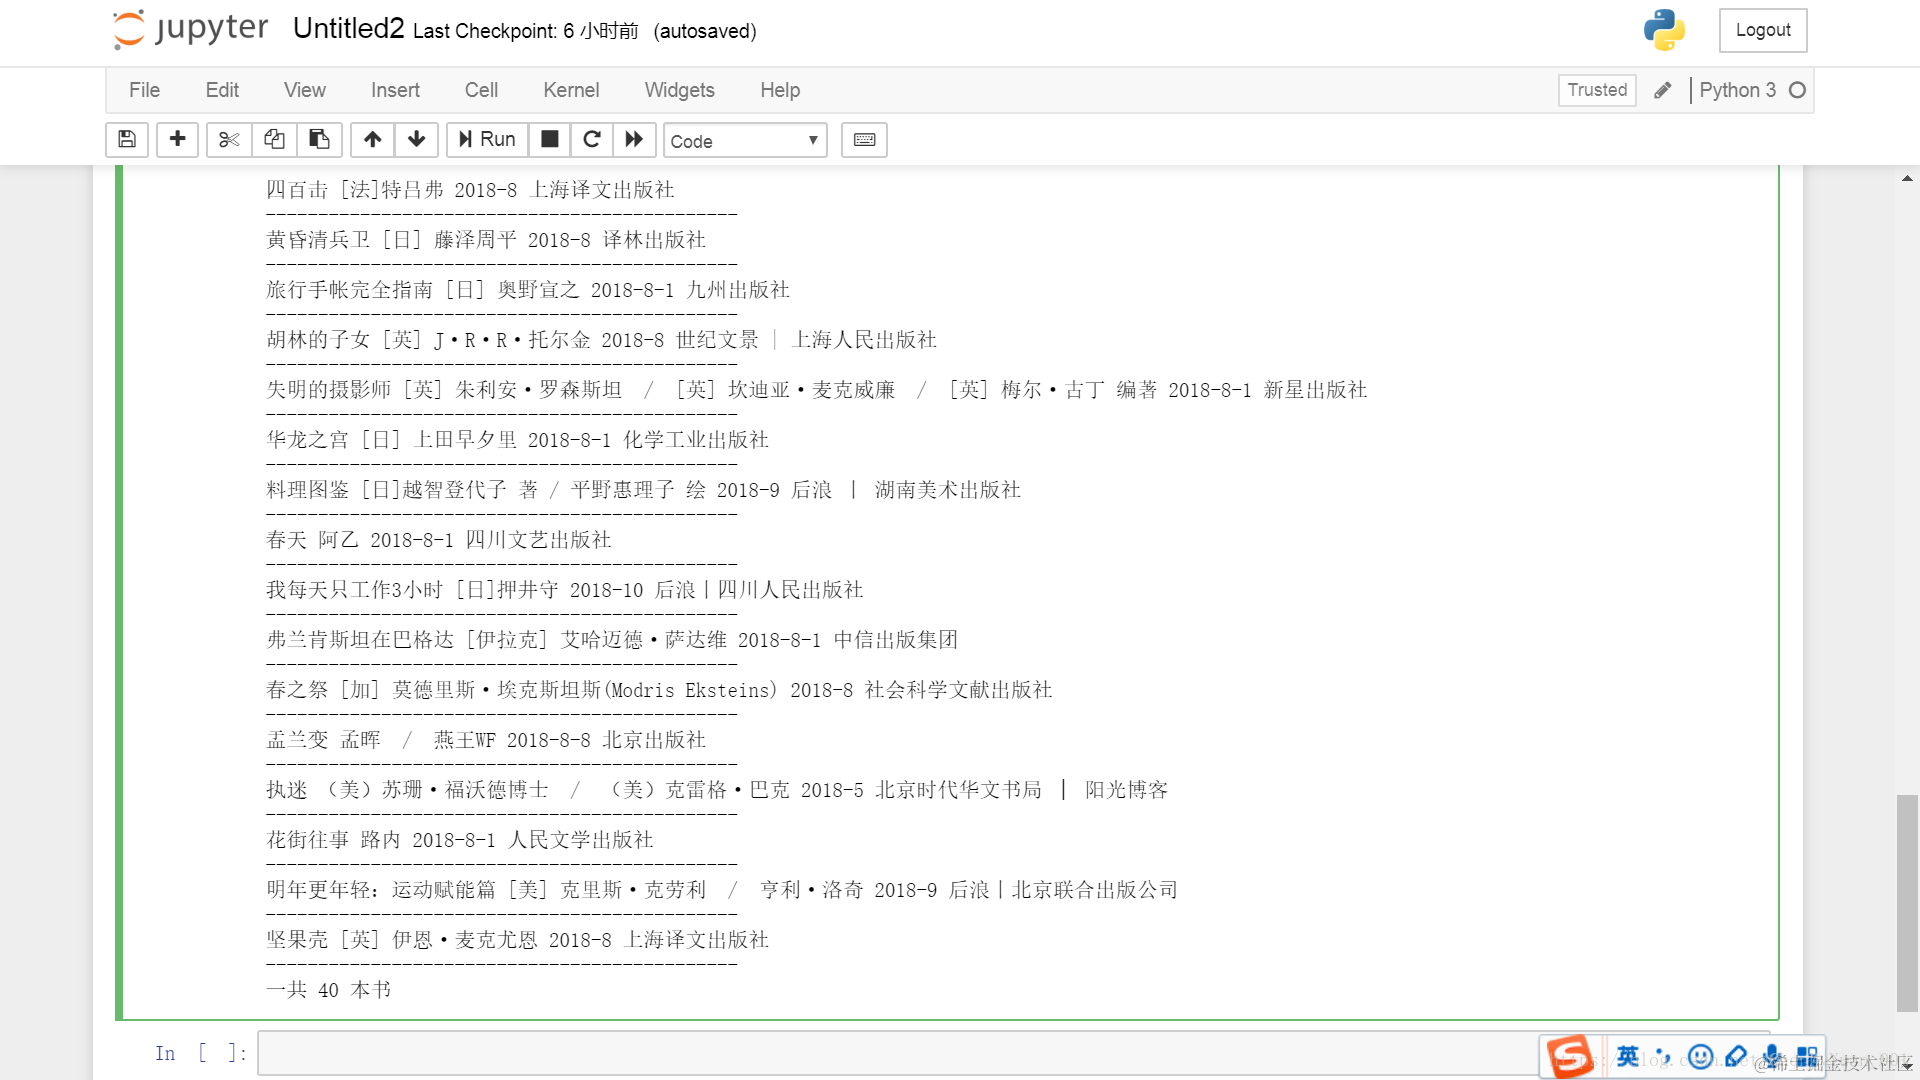This screenshot has height=1080, width=1920.
Task: Cut selected cells with scissors icon
Action: [x=229, y=140]
